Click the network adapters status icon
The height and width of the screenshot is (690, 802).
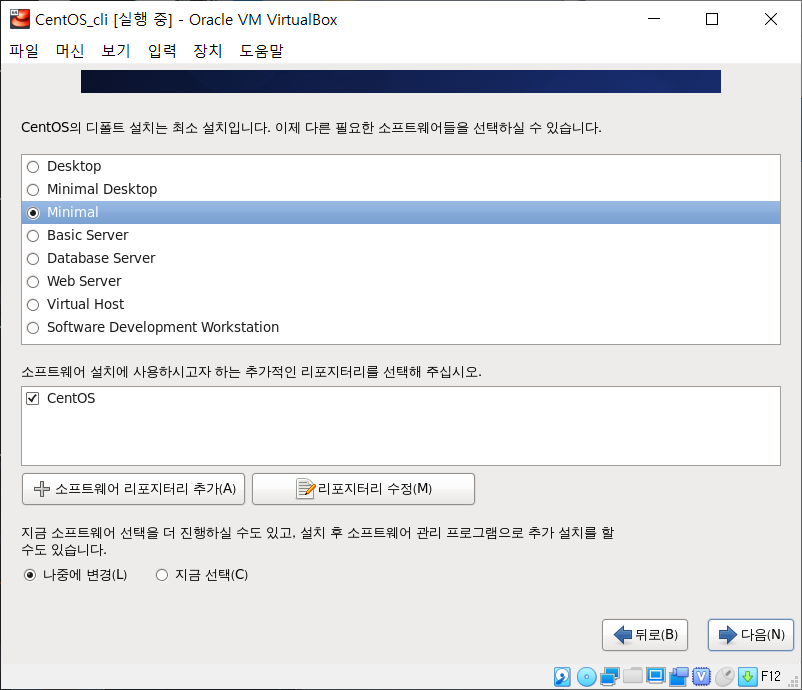point(610,677)
